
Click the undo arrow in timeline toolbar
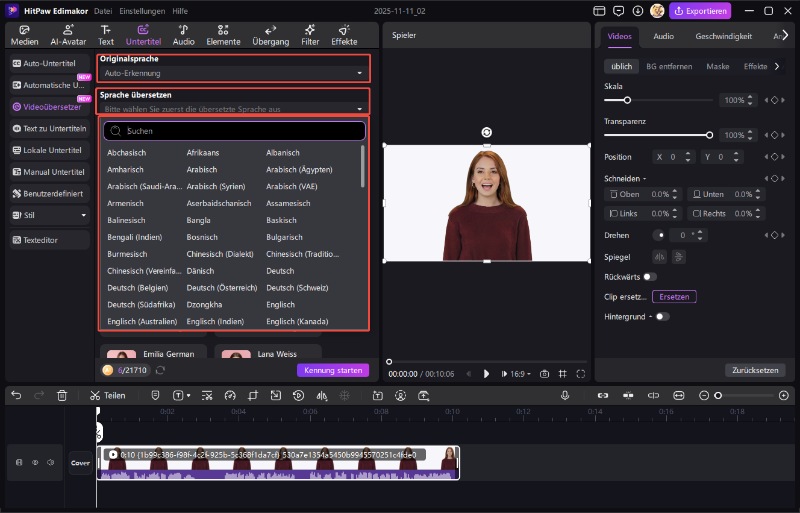pyautogui.click(x=16, y=395)
